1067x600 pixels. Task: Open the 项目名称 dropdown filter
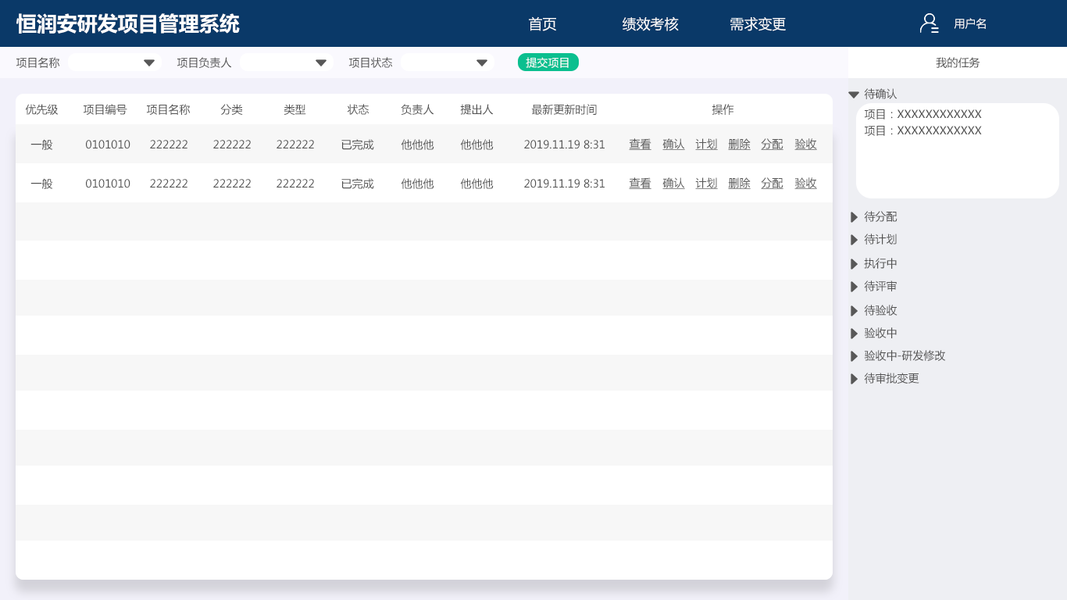tap(114, 63)
